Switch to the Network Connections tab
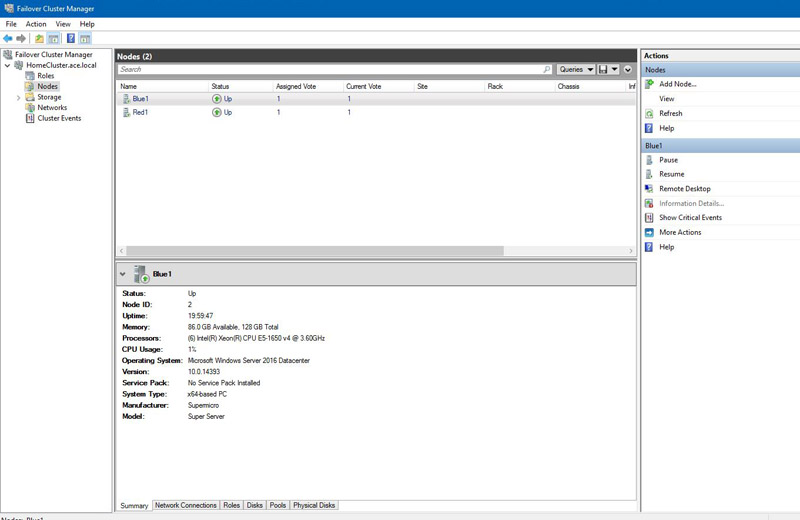800x520 pixels. click(186, 505)
